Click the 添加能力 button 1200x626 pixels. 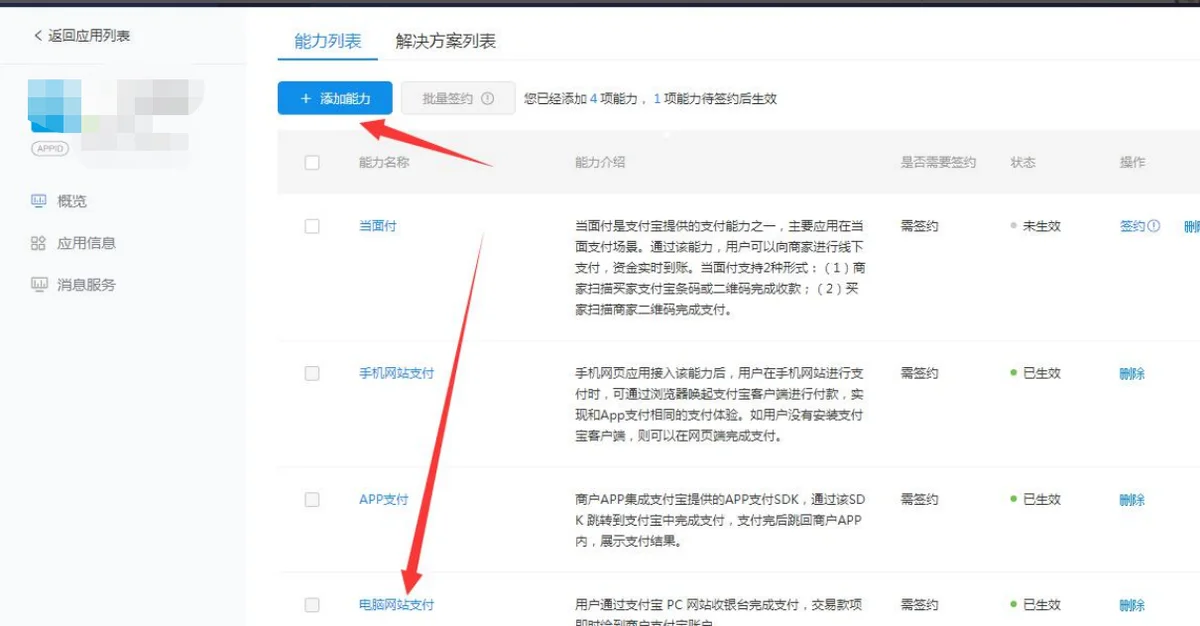coord(335,98)
